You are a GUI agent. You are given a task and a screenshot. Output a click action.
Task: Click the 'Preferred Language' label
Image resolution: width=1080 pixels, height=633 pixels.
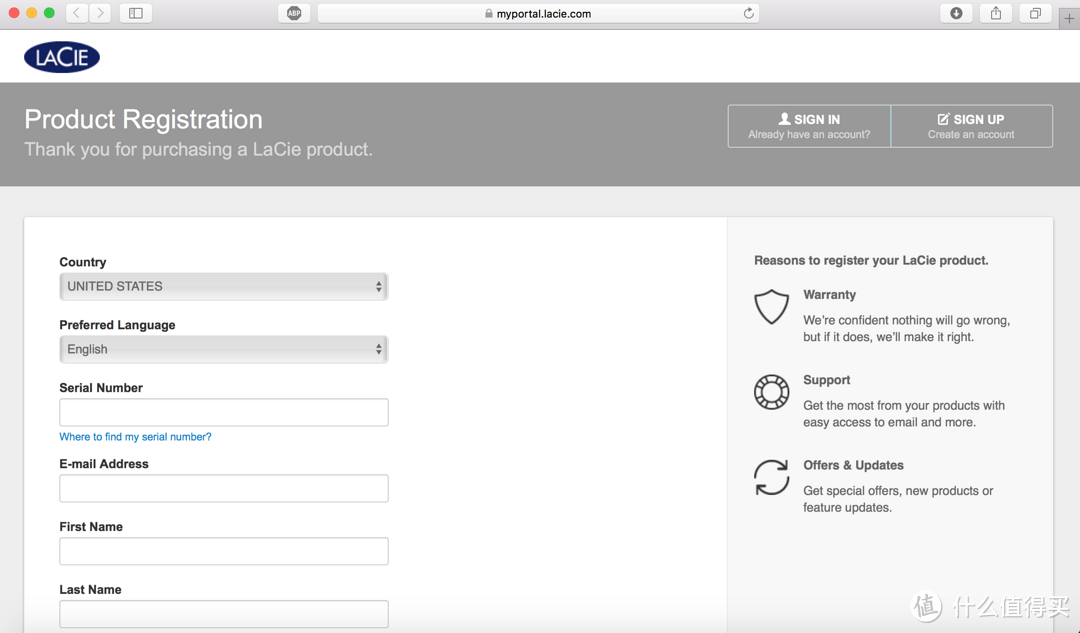pos(117,325)
